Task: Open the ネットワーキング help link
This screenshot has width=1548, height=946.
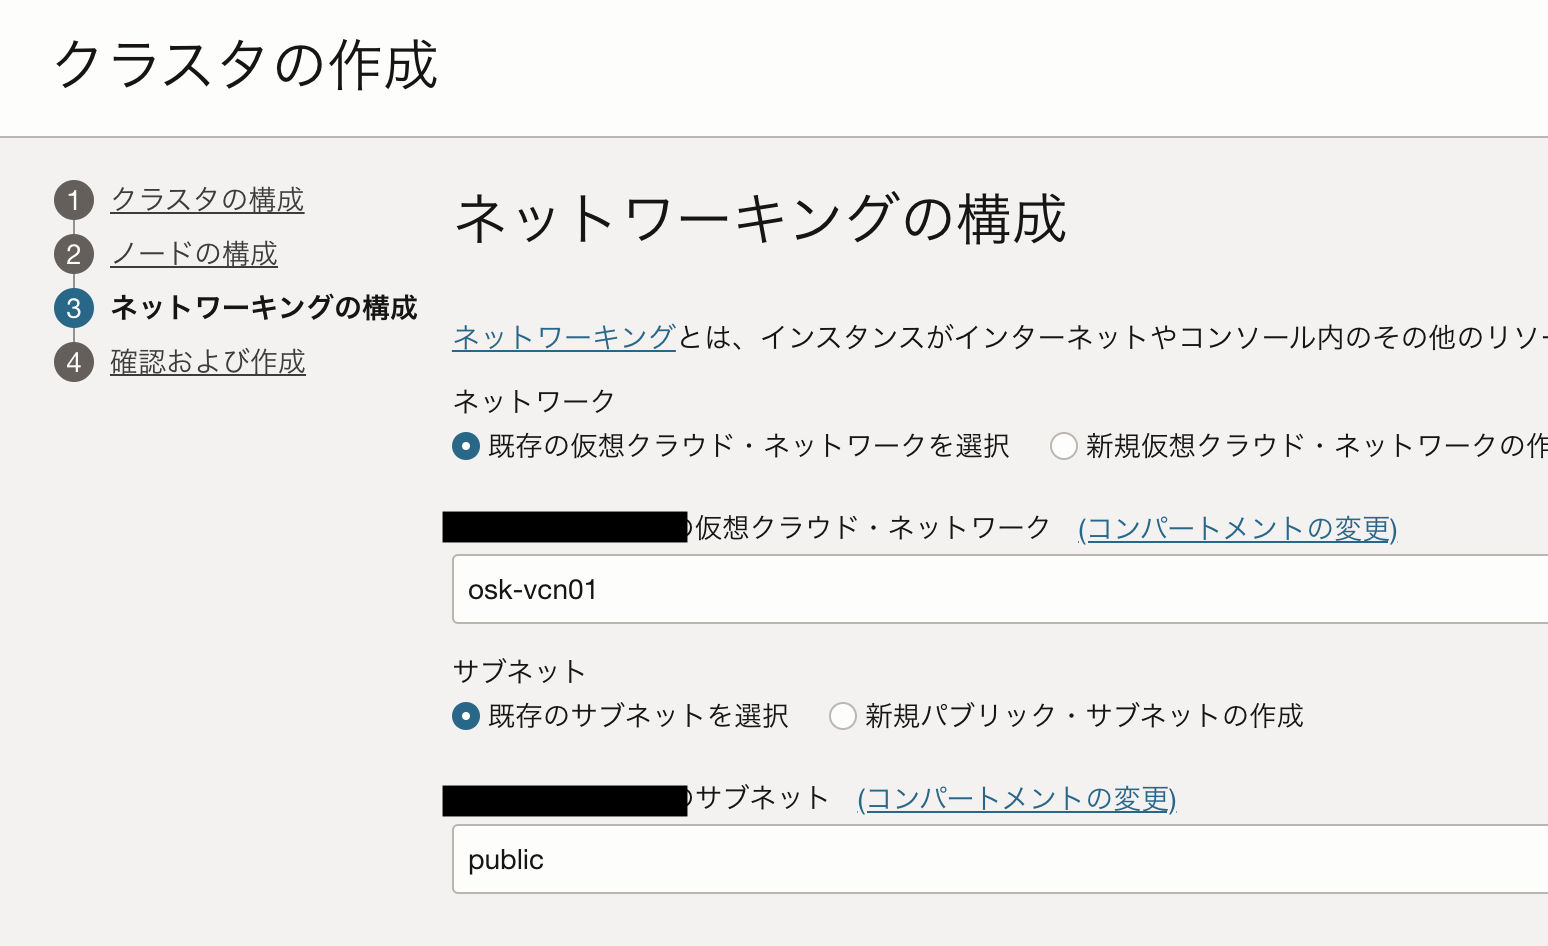Action: (564, 336)
